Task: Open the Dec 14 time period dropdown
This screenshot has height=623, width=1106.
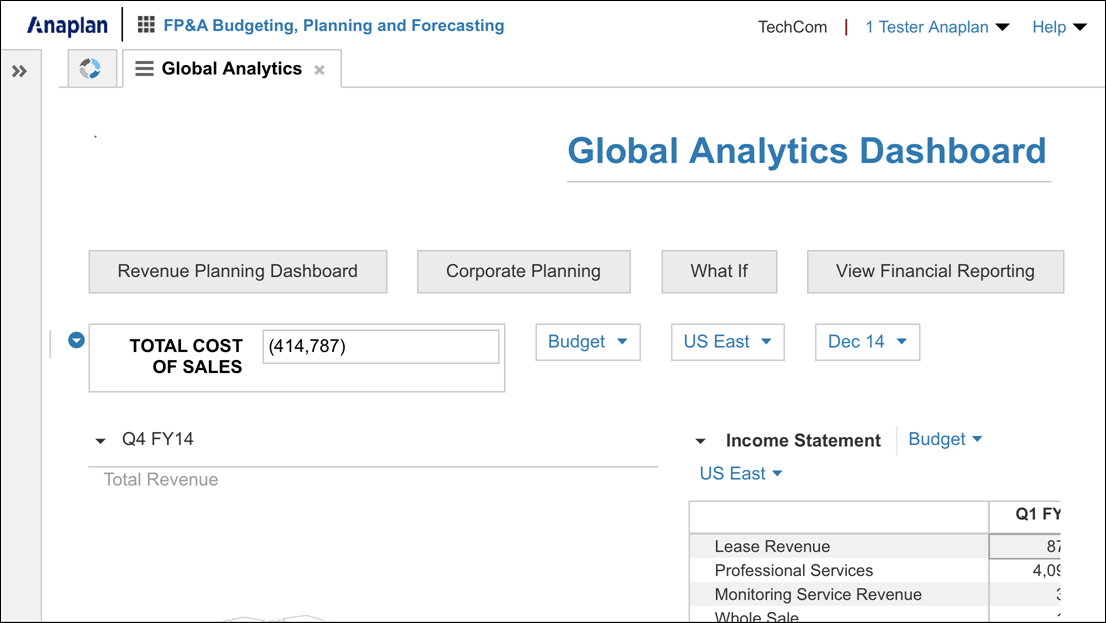Action: point(866,341)
